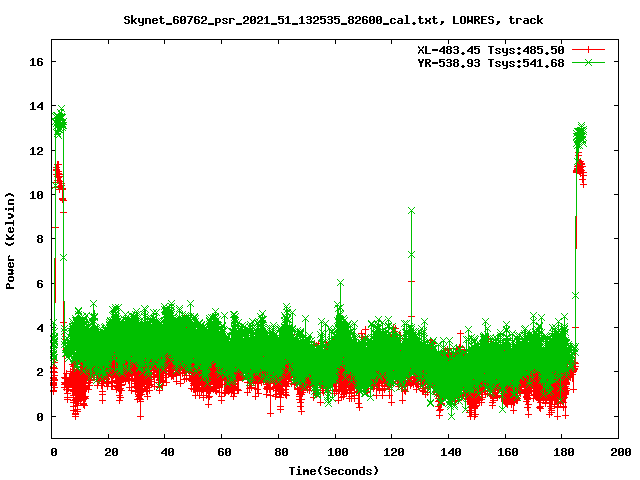The width and height of the screenshot is (640, 480).
Task: Click the x-axis tick label 200
Action: tap(620, 452)
